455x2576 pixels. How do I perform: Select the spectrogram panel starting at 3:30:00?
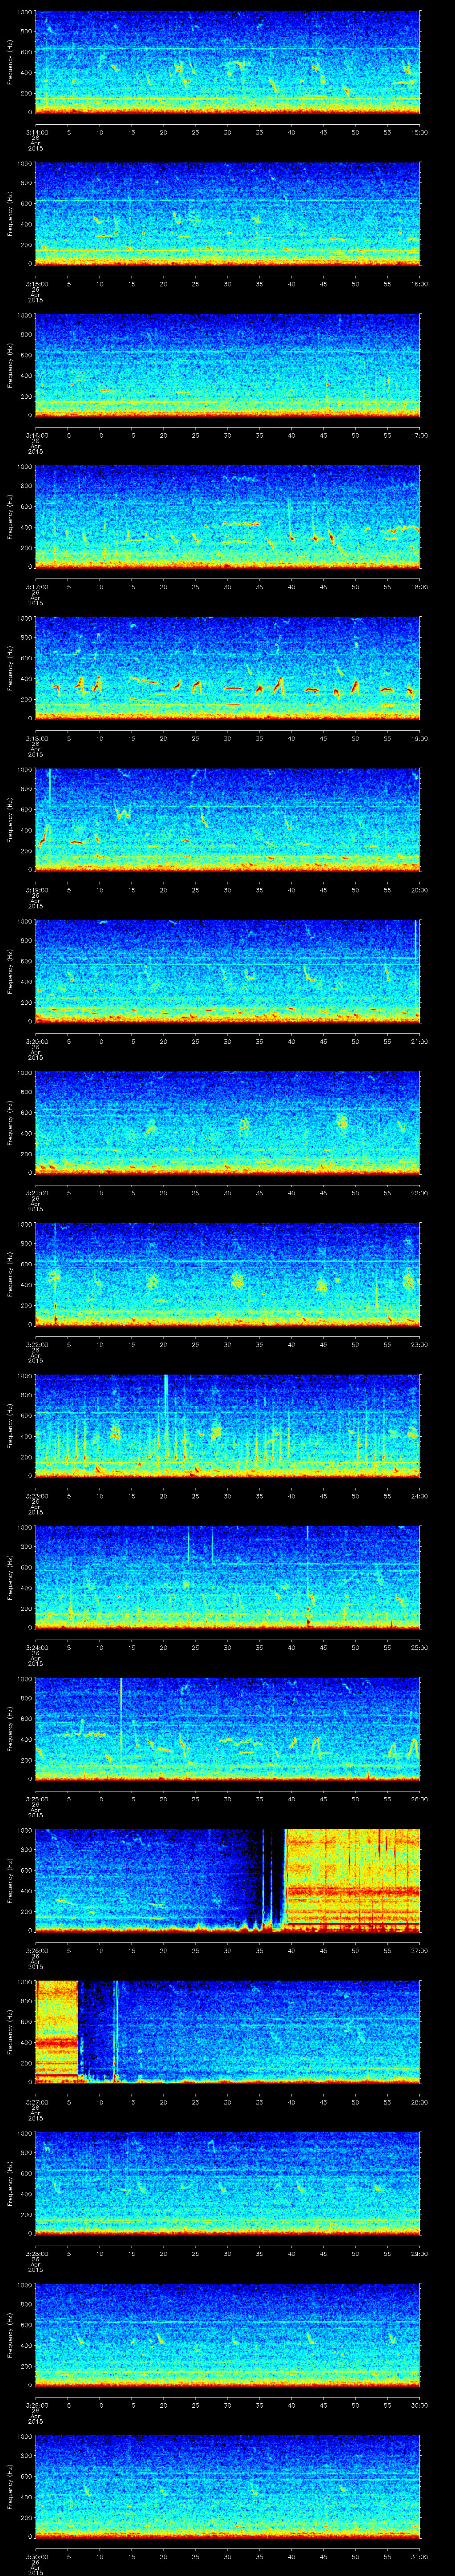[x=227, y=2487]
